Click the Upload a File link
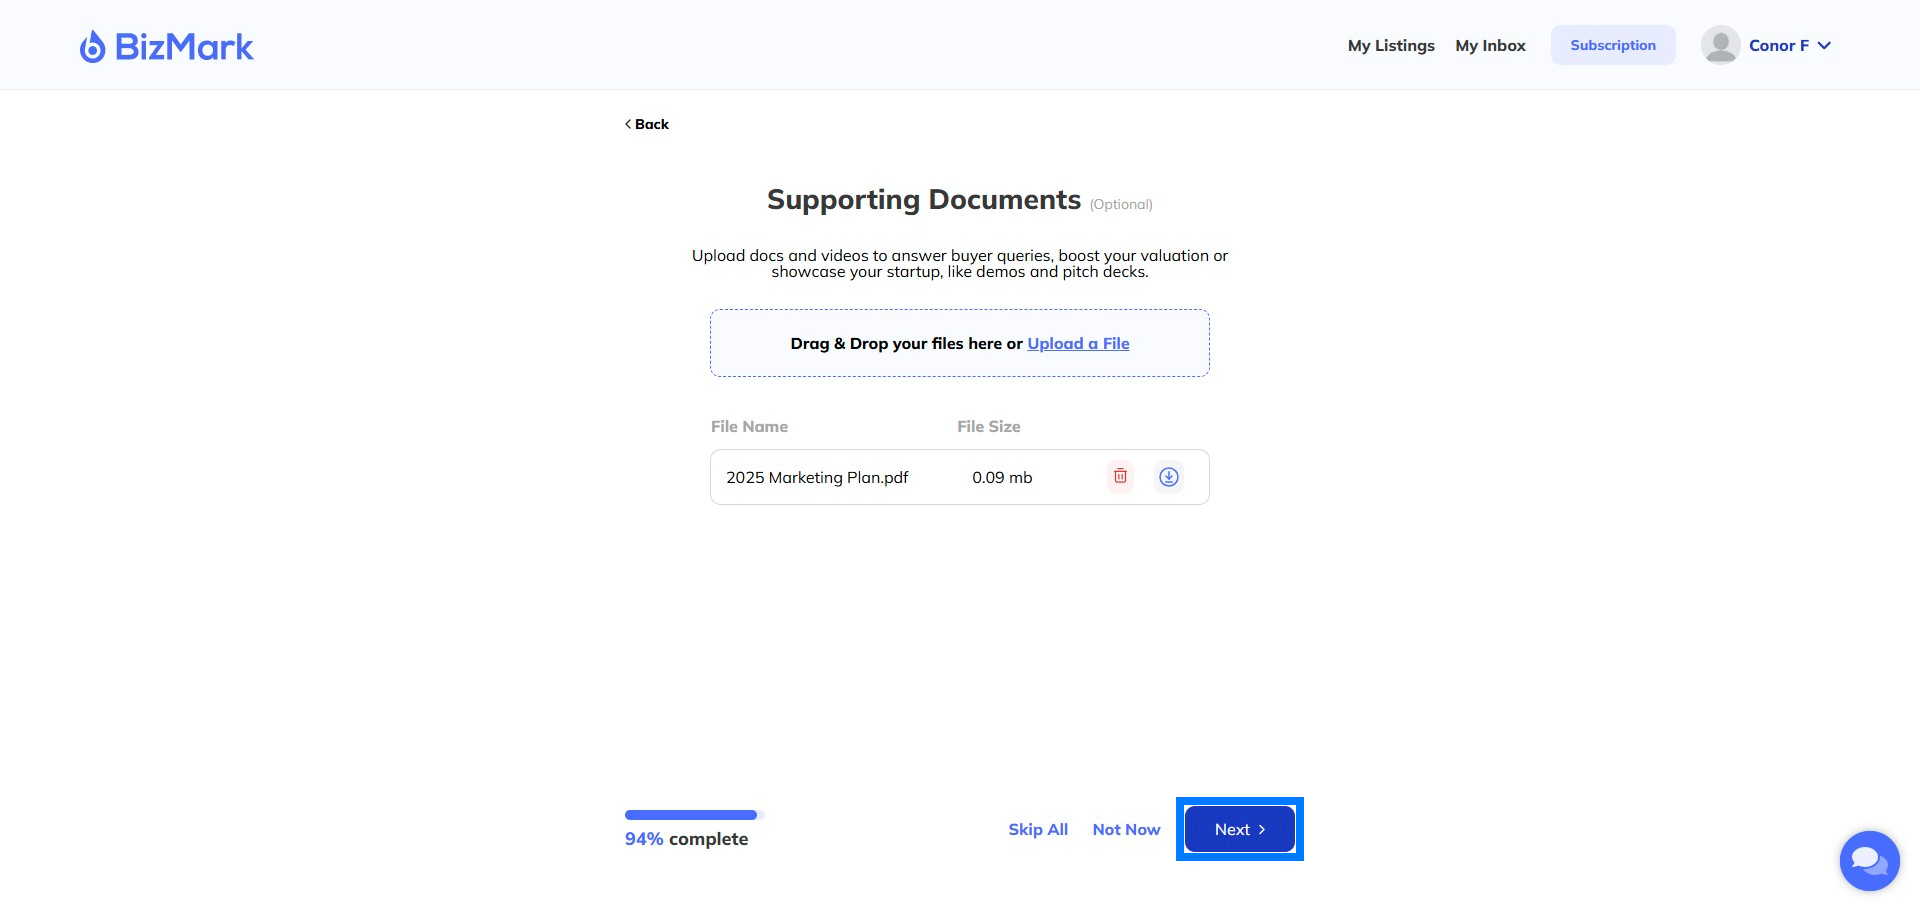Image resolution: width=1920 pixels, height=911 pixels. point(1078,343)
